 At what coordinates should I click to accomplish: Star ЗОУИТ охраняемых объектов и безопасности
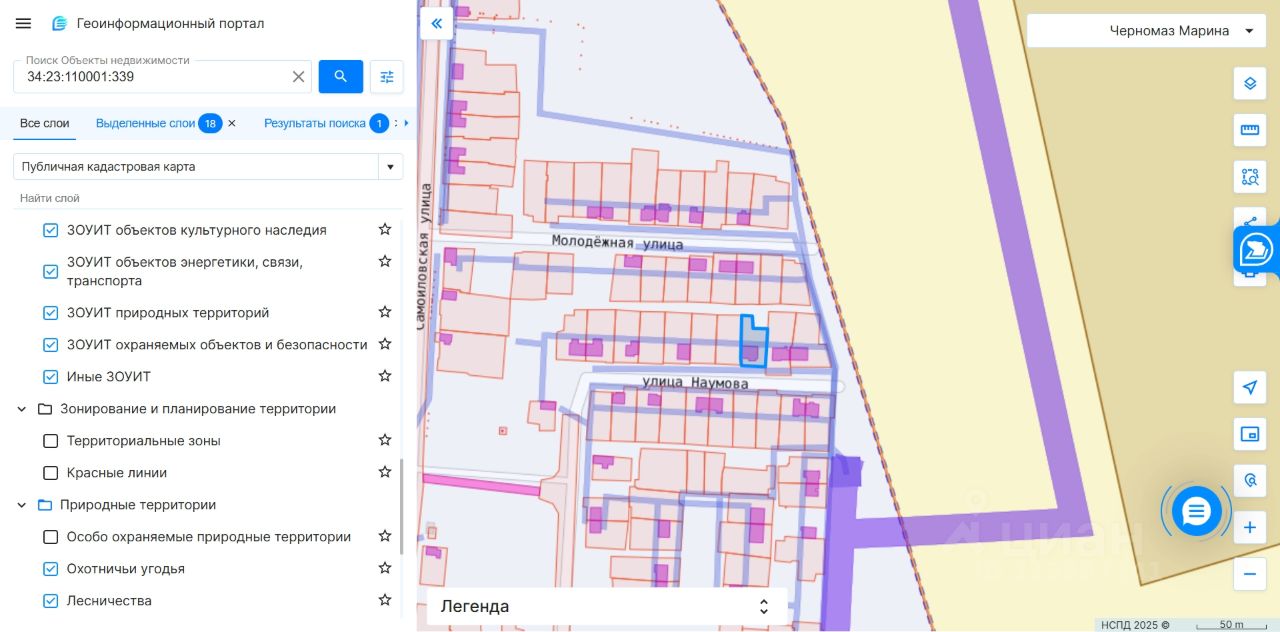(x=385, y=344)
